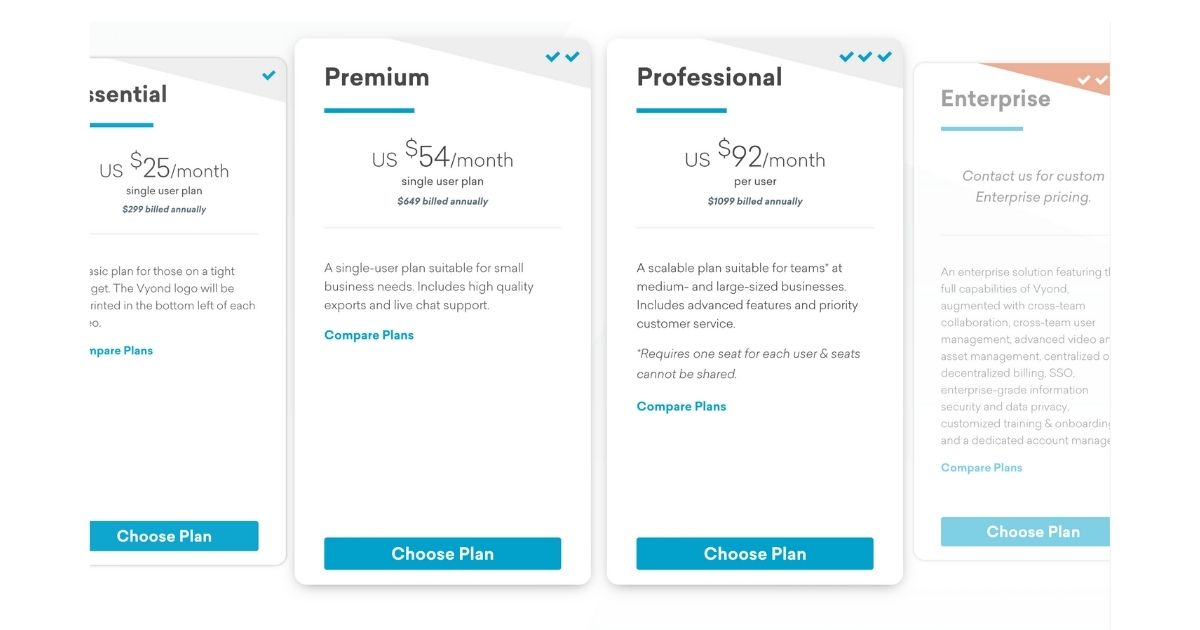Click the triple checkmark icon on Professional card
Image resolution: width=1200 pixels, height=630 pixels.
(865, 57)
